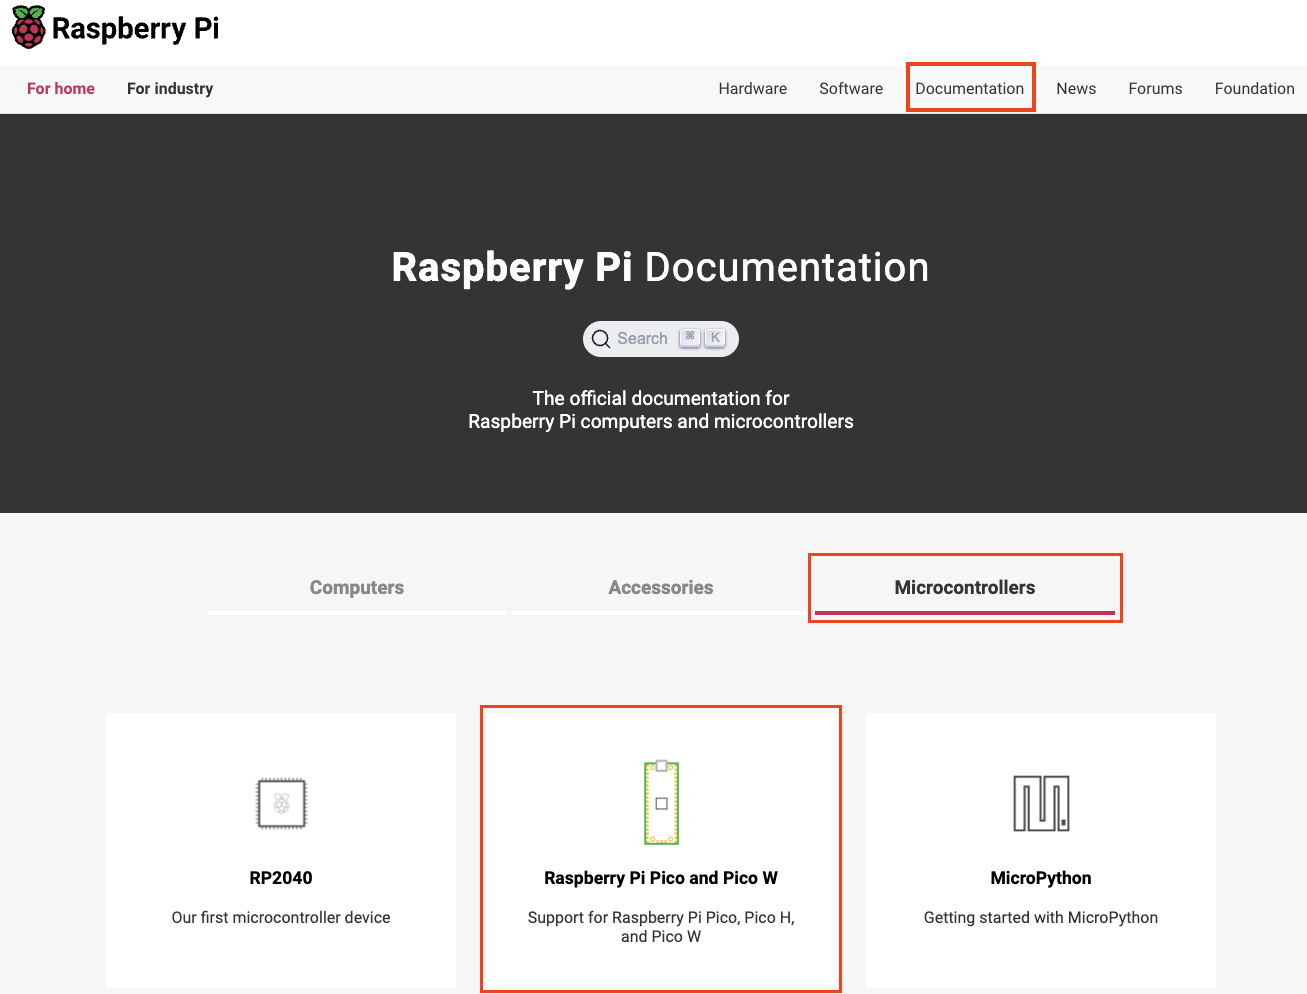This screenshot has width=1307, height=994.
Task: Go to Hardware in navigation bar
Action: (x=752, y=88)
